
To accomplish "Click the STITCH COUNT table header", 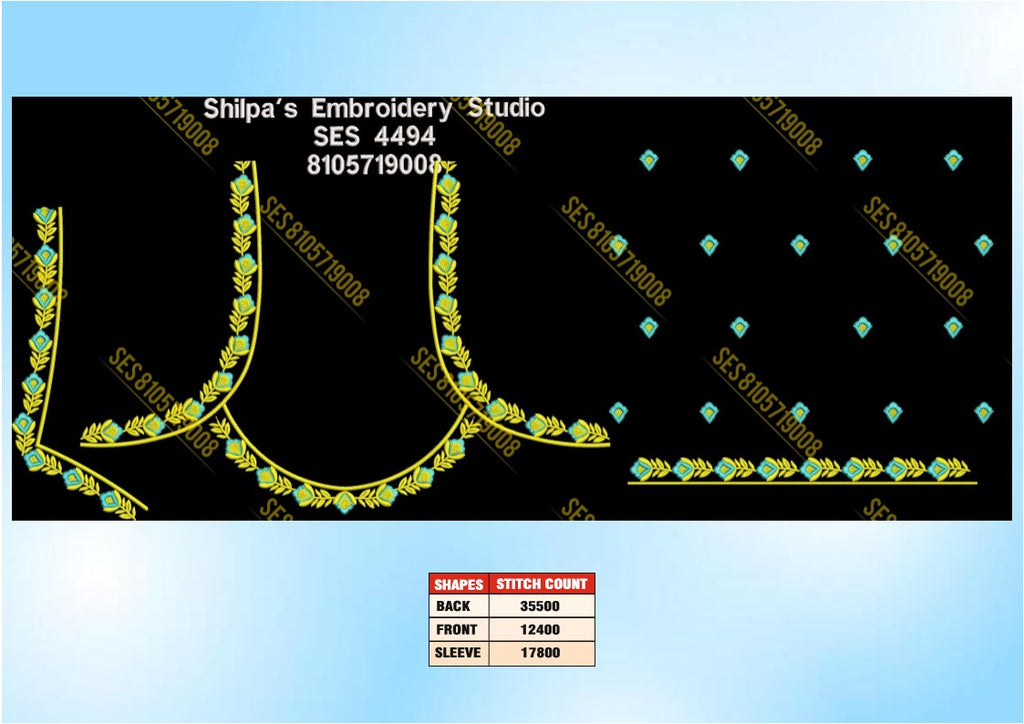I will (x=541, y=584).
